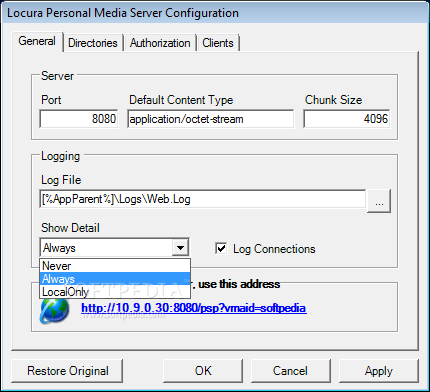The height and width of the screenshot is (392, 430).
Task: Focus the Default Content Type field
Action: tap(211, 119)
